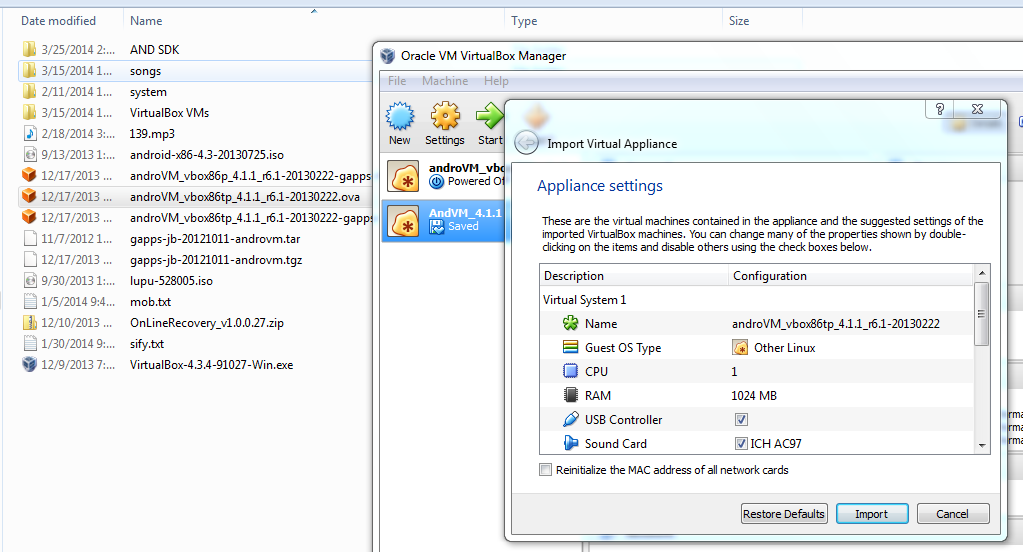The image size is (1023, 552).
Task: Open the Machine menu in VirtualBox Manager
Action: [x=445, y=81]
